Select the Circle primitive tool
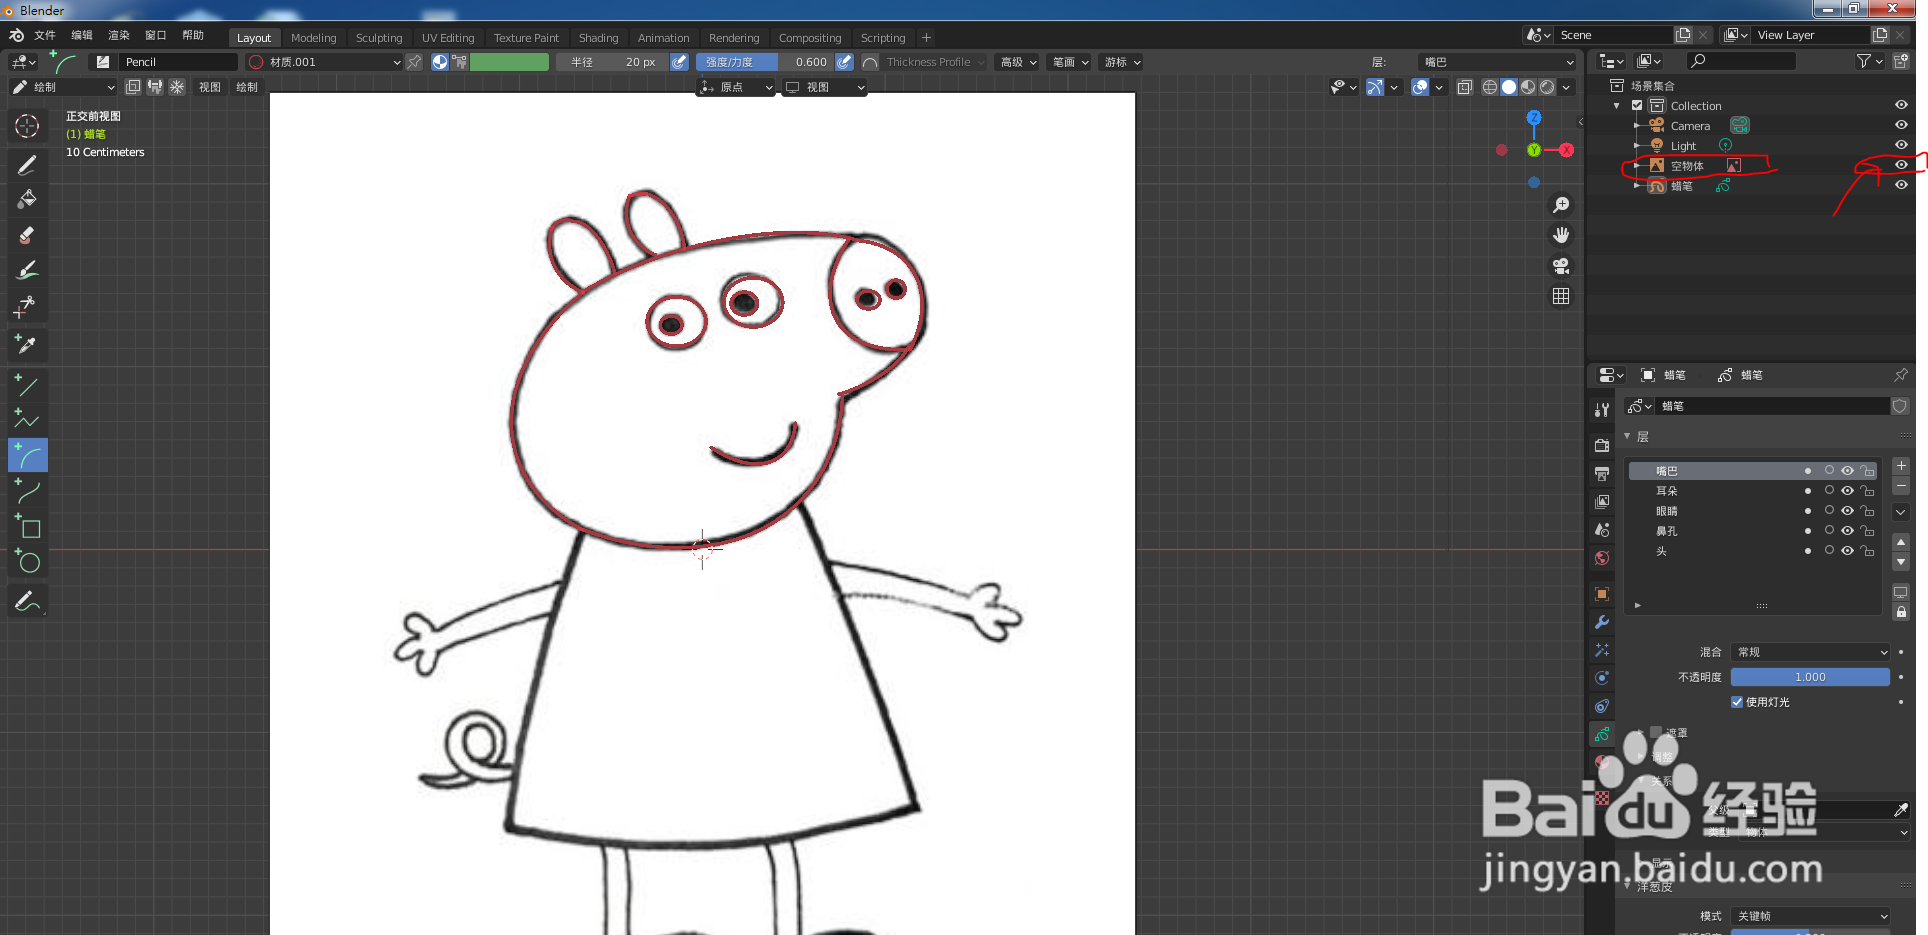Screen dimensions: 1928x935 point(27,562)
